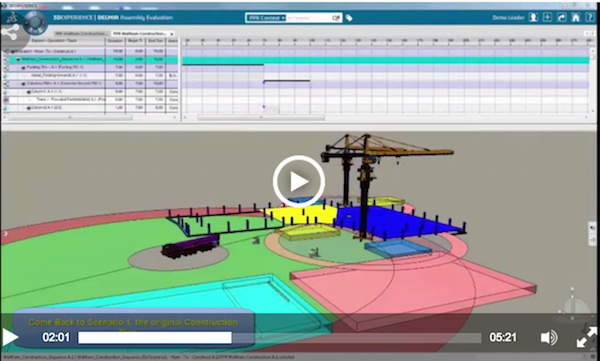Click the small play button at bottom left
The height and width of the screenshot is (361, 600).
pyautogui.click(x=10, y=337)
